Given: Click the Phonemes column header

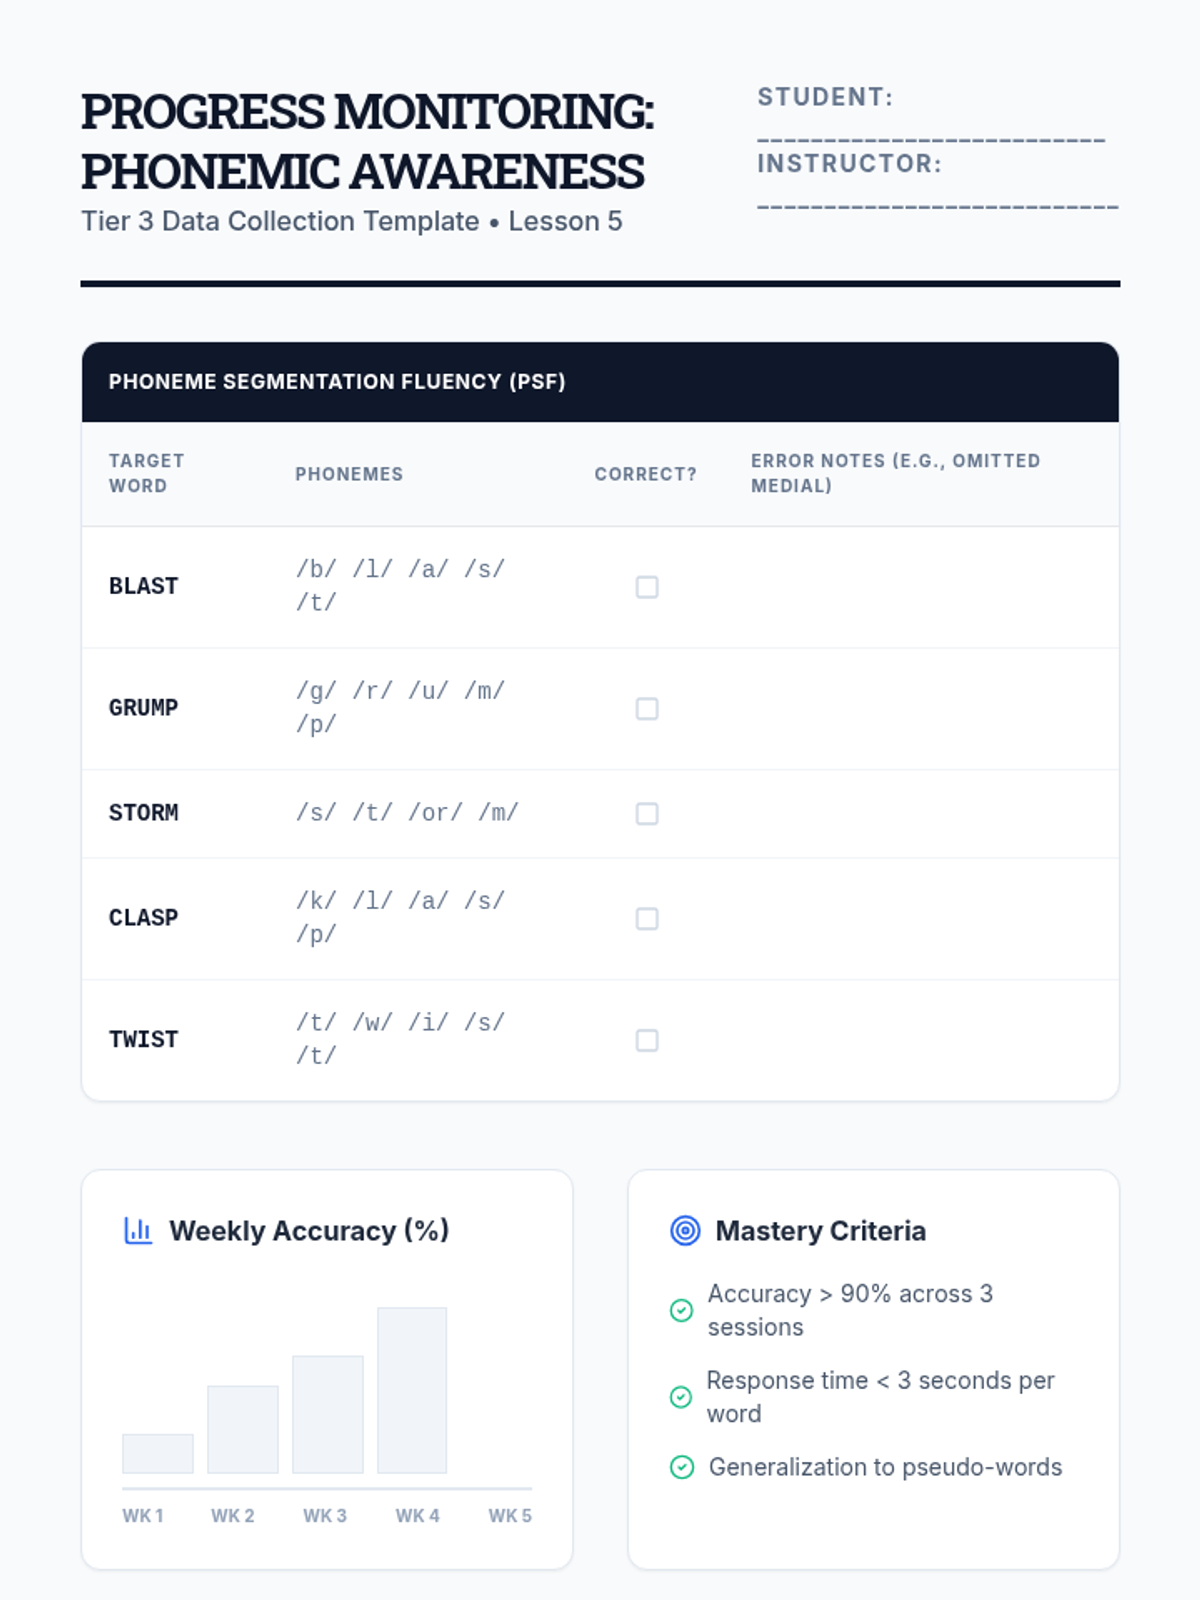Looking at the screenshot, I should 349,474.
